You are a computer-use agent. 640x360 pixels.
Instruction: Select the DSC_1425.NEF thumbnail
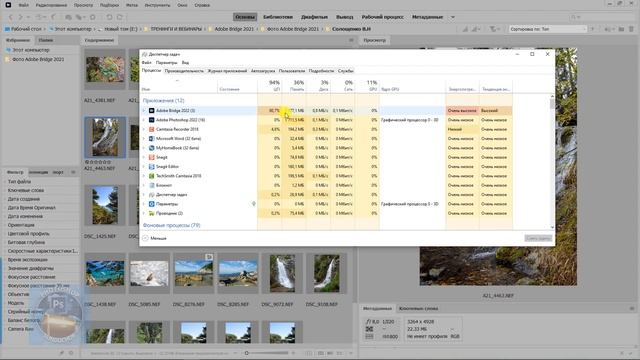105,205
